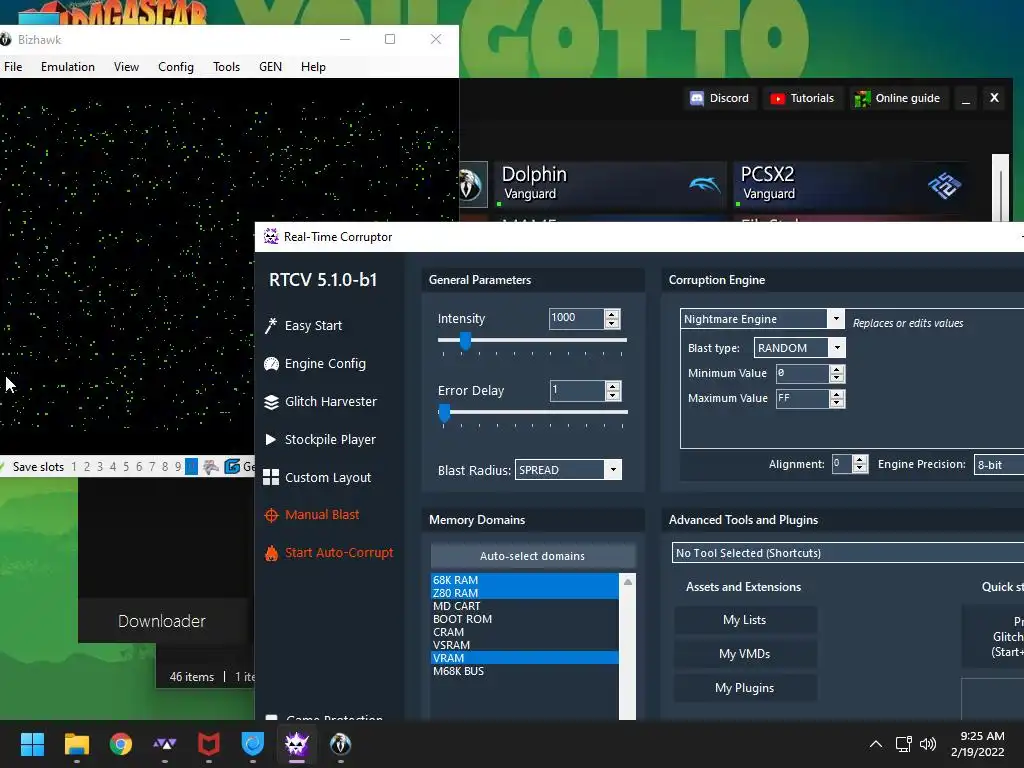This screenshot has height=768, width=1024.
Task: Open View menu in Bizhawk
Action: (126, 67)
